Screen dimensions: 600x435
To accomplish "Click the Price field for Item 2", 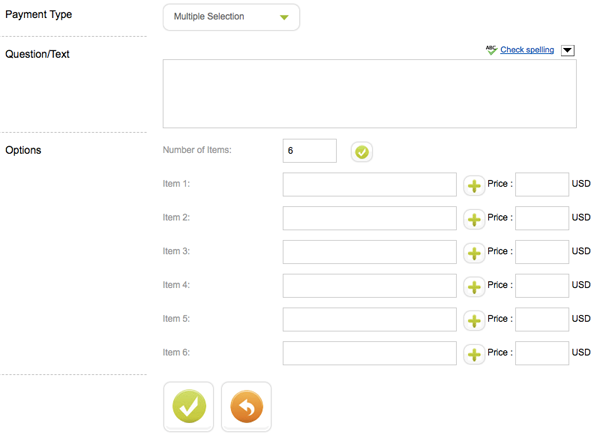I will pos(541,218).
